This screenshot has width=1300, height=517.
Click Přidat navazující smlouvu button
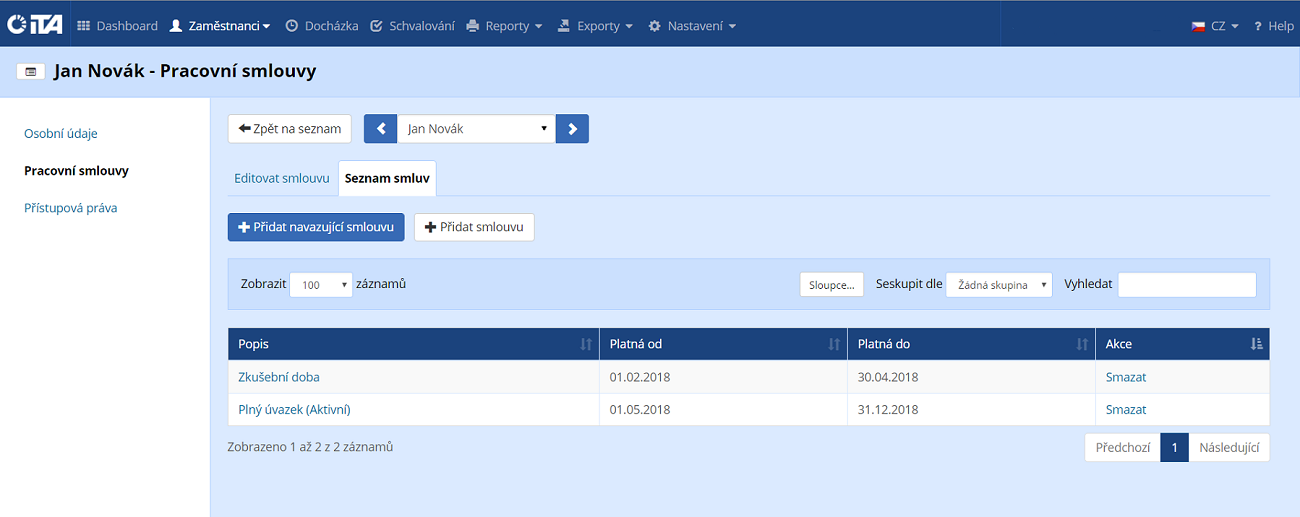pos(316,227)
